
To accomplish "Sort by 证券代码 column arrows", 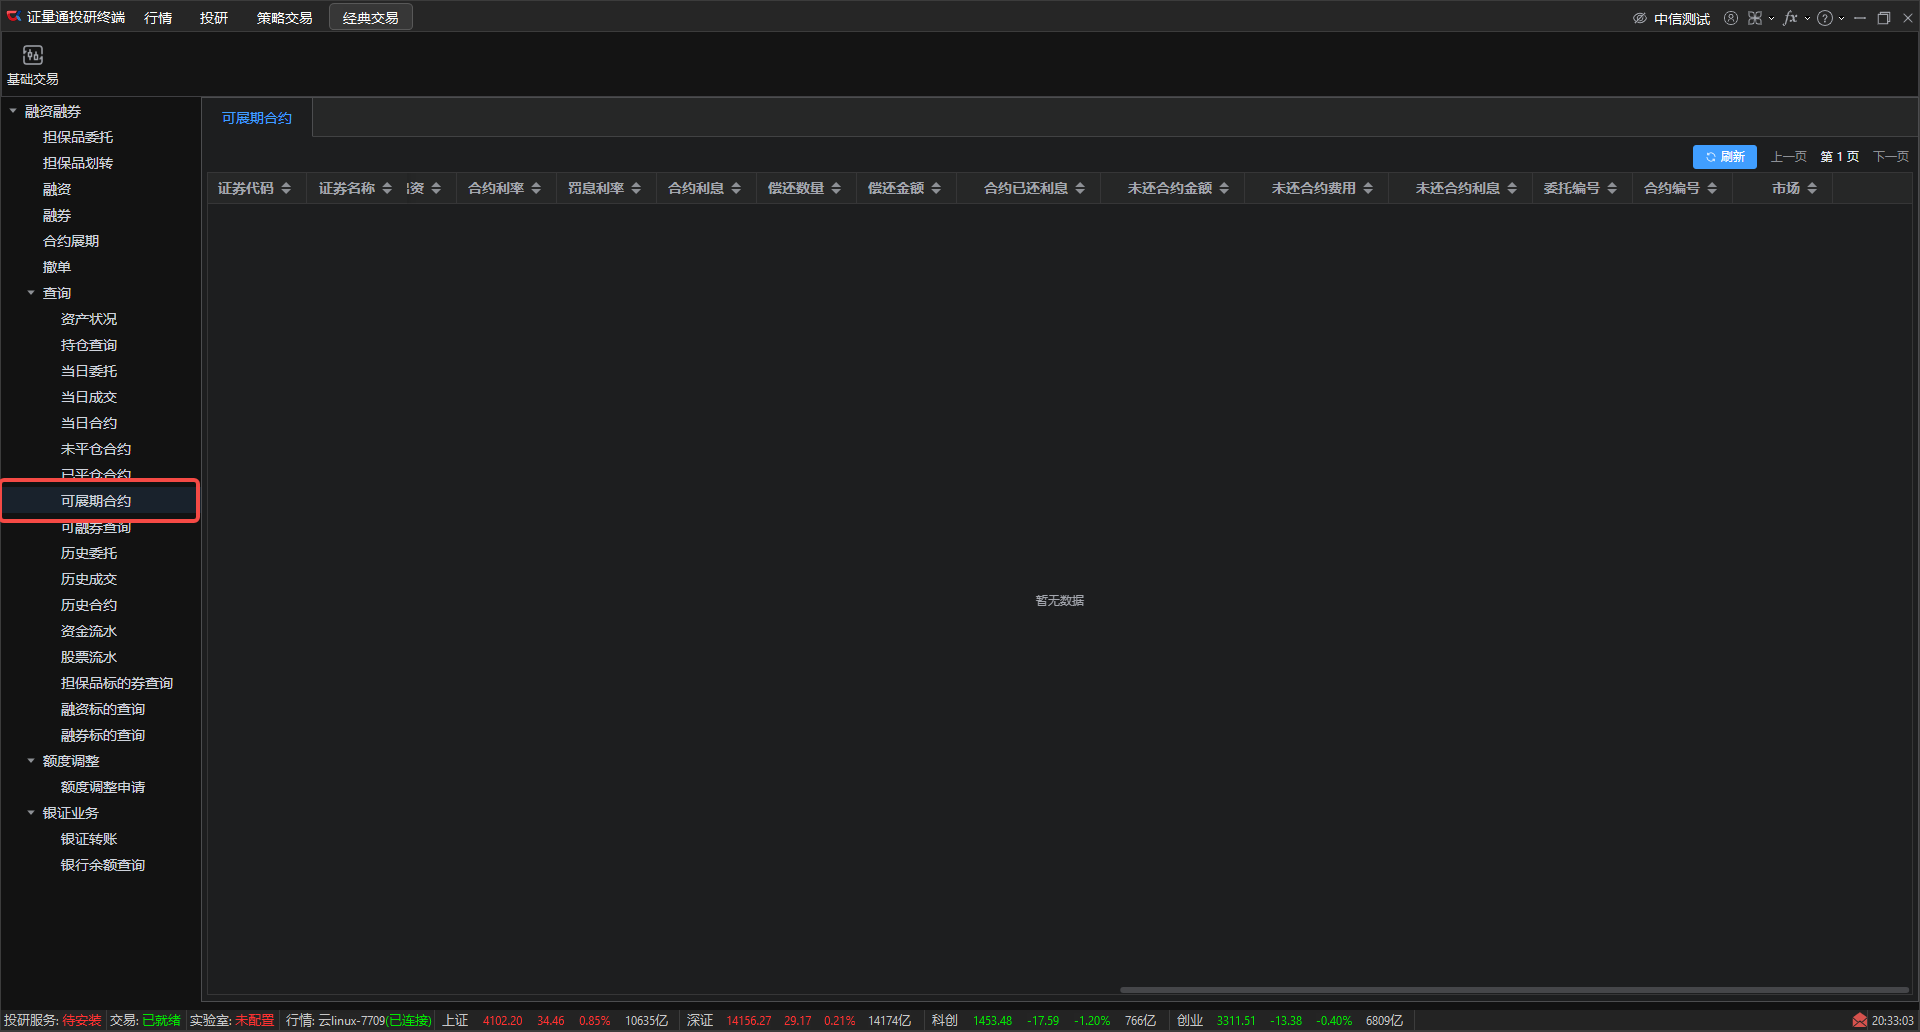I will [286, 188].
